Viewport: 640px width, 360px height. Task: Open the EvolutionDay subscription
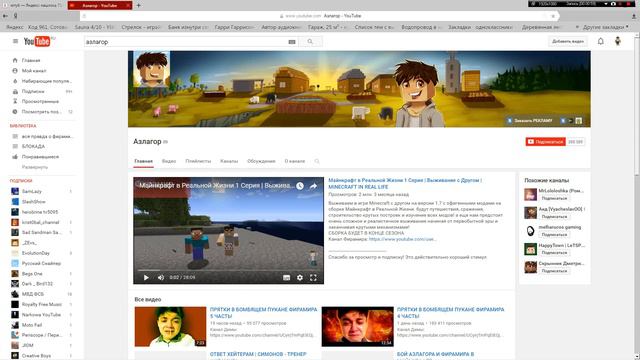pos(36,253)
